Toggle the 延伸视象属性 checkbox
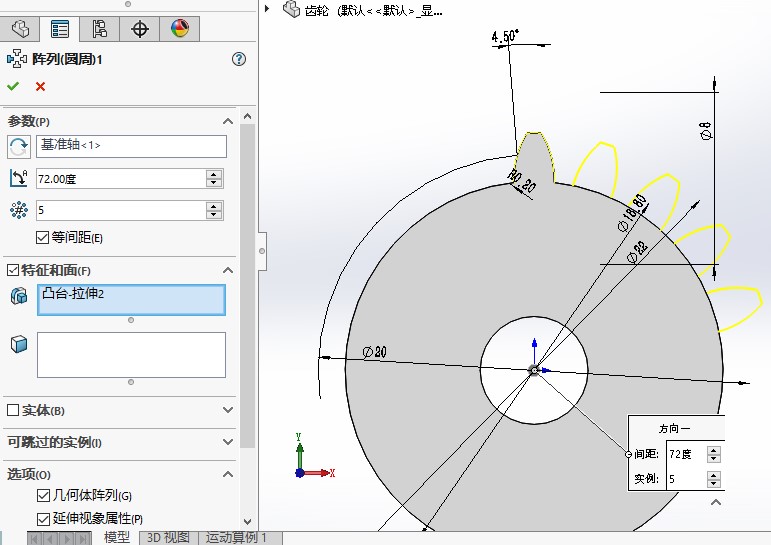Viewport: 771px width, 545px height. 43,518
